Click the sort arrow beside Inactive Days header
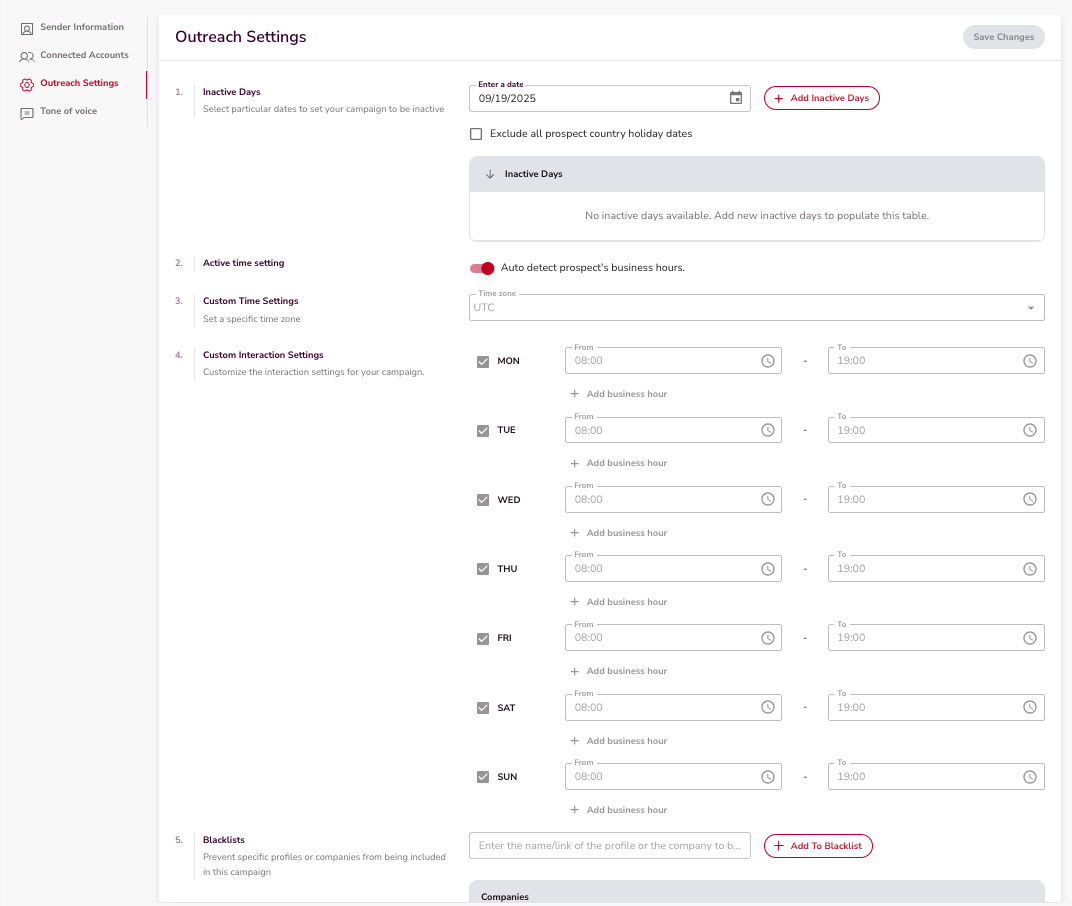Viewport: 1072px width, 906px height. coord(490,174)
